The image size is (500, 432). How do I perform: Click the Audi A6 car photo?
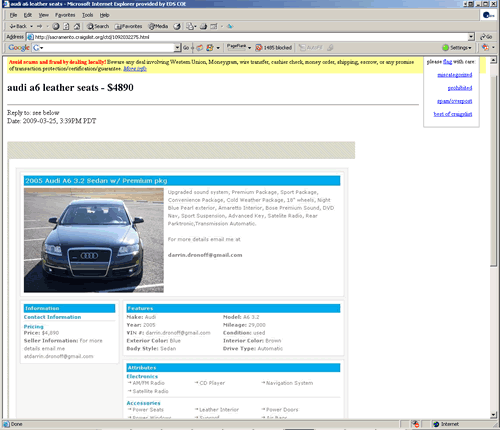(x=94, y=240)
